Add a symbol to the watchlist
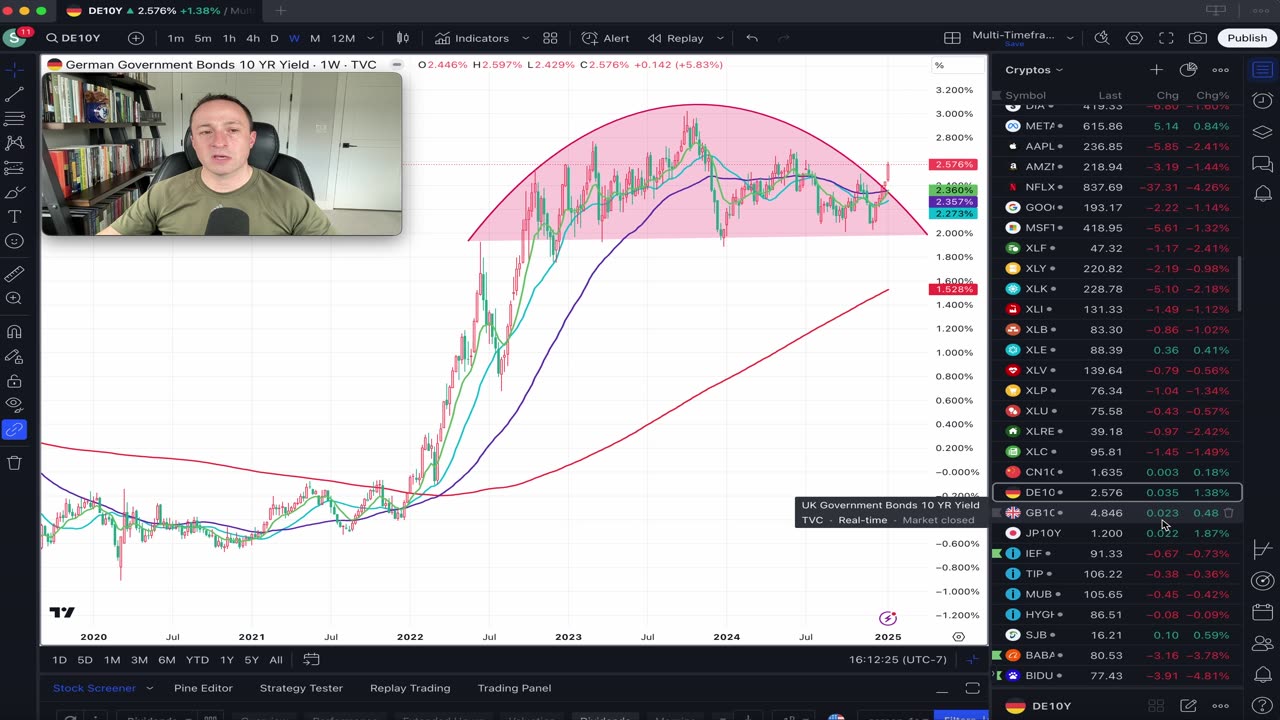1280x720 pixels. pos(1156,70)
